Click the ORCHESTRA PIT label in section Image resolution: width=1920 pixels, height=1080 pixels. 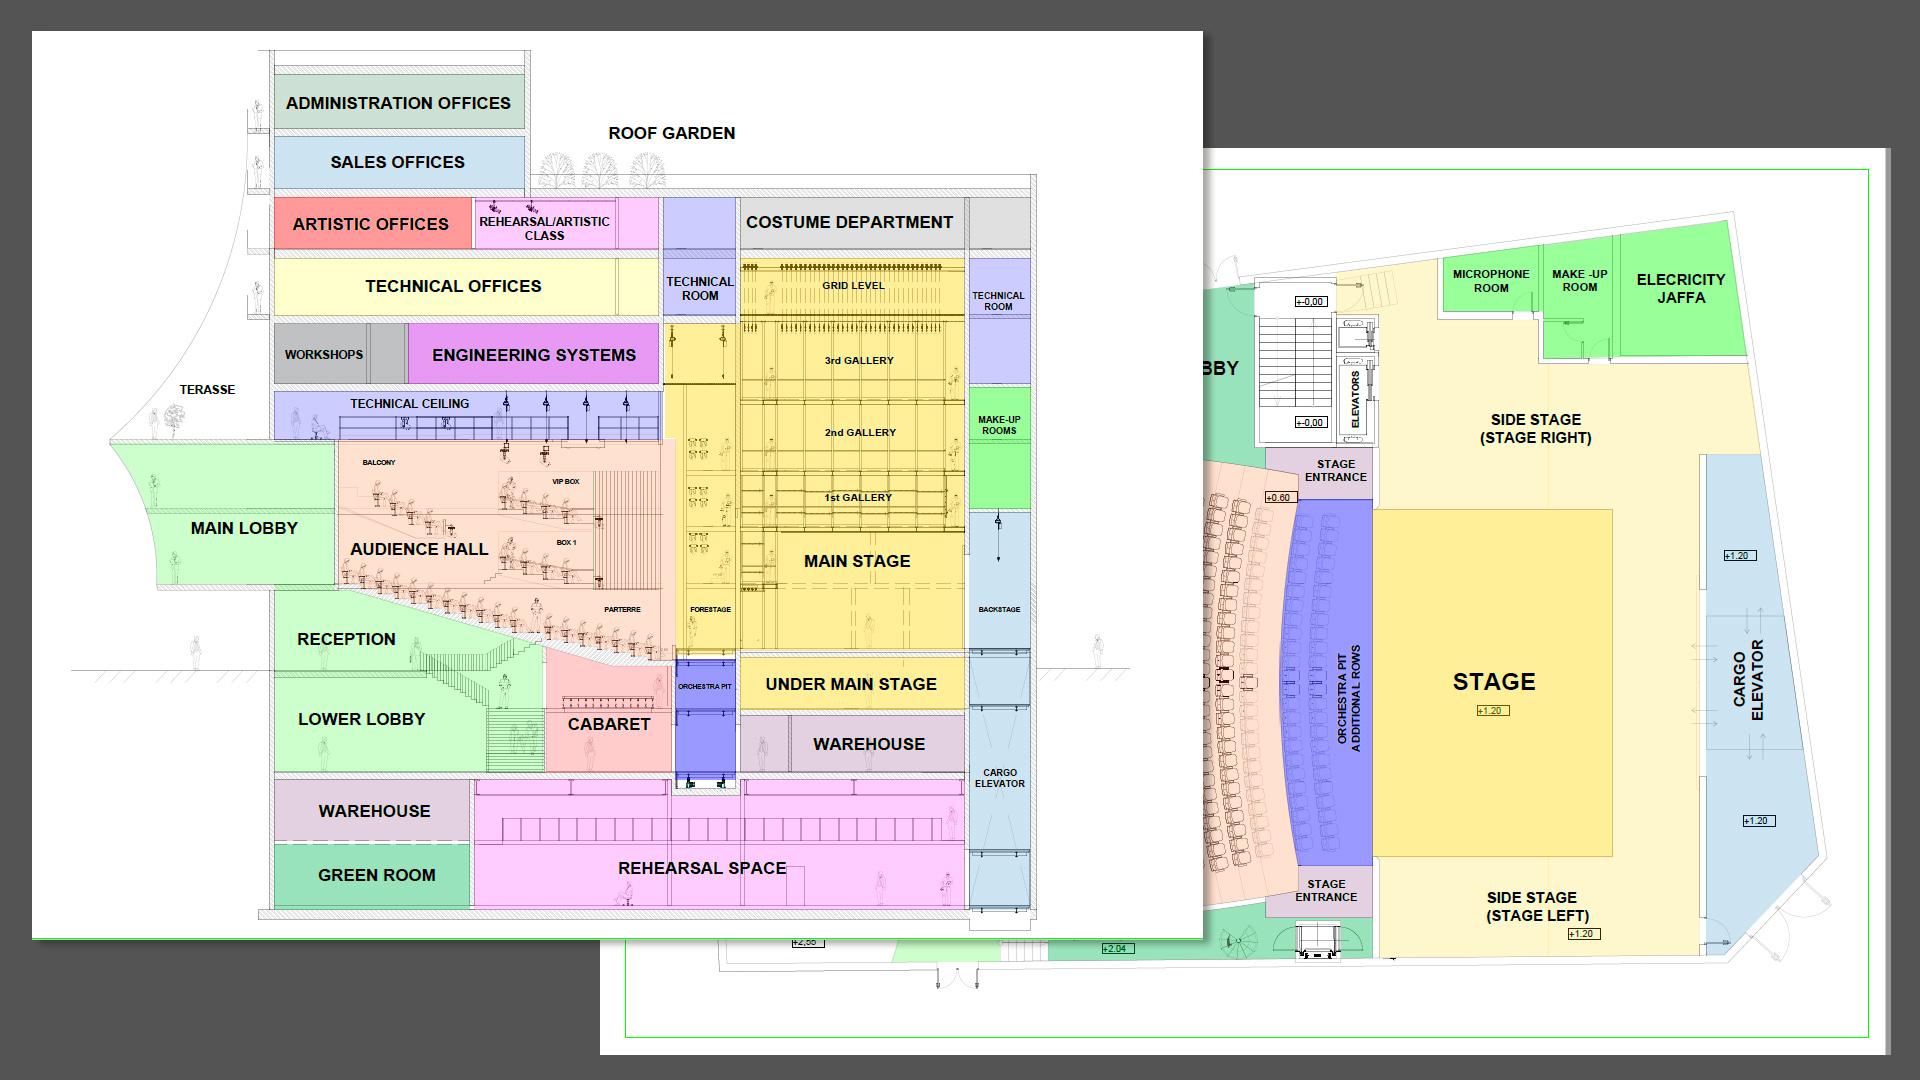tap(705, 687)
